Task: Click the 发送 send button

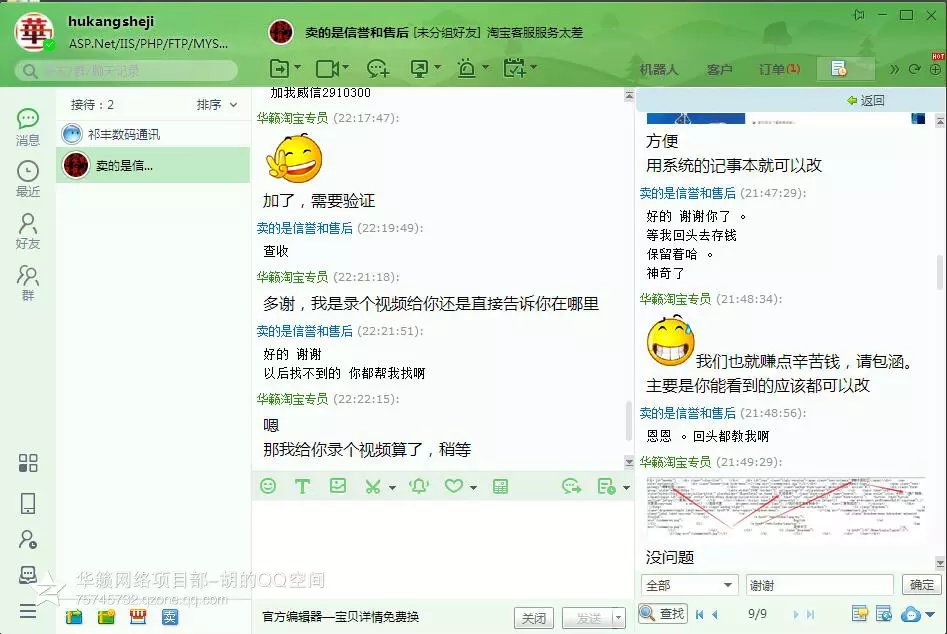Action: [x=588, y=618]
